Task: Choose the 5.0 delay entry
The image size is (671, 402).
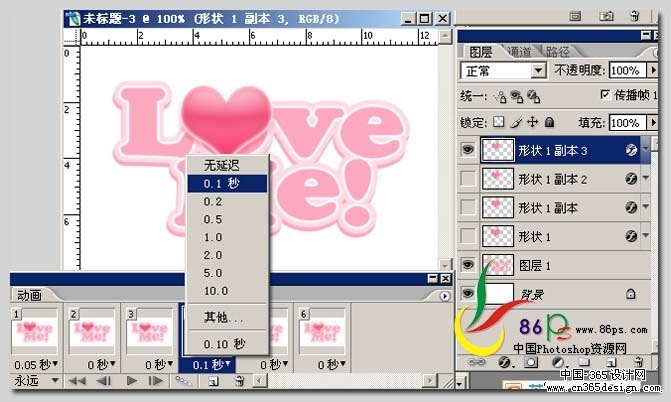Action: [227, 273]
